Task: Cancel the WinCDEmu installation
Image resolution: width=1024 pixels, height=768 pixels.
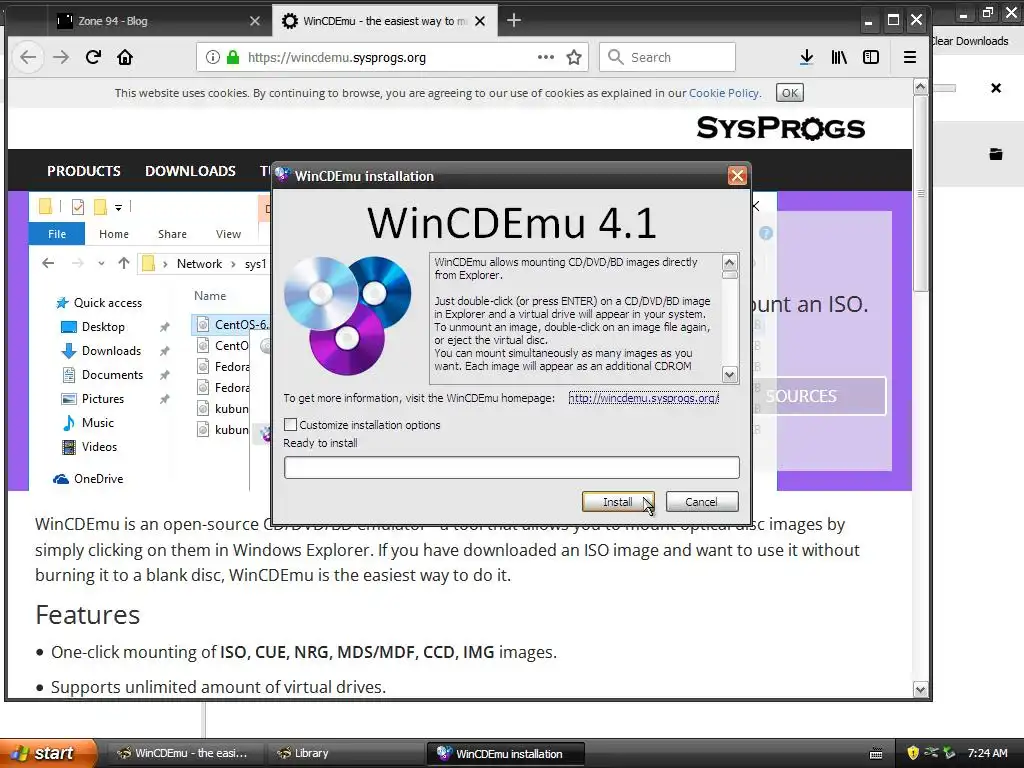Action: click(x=702, y=502)
